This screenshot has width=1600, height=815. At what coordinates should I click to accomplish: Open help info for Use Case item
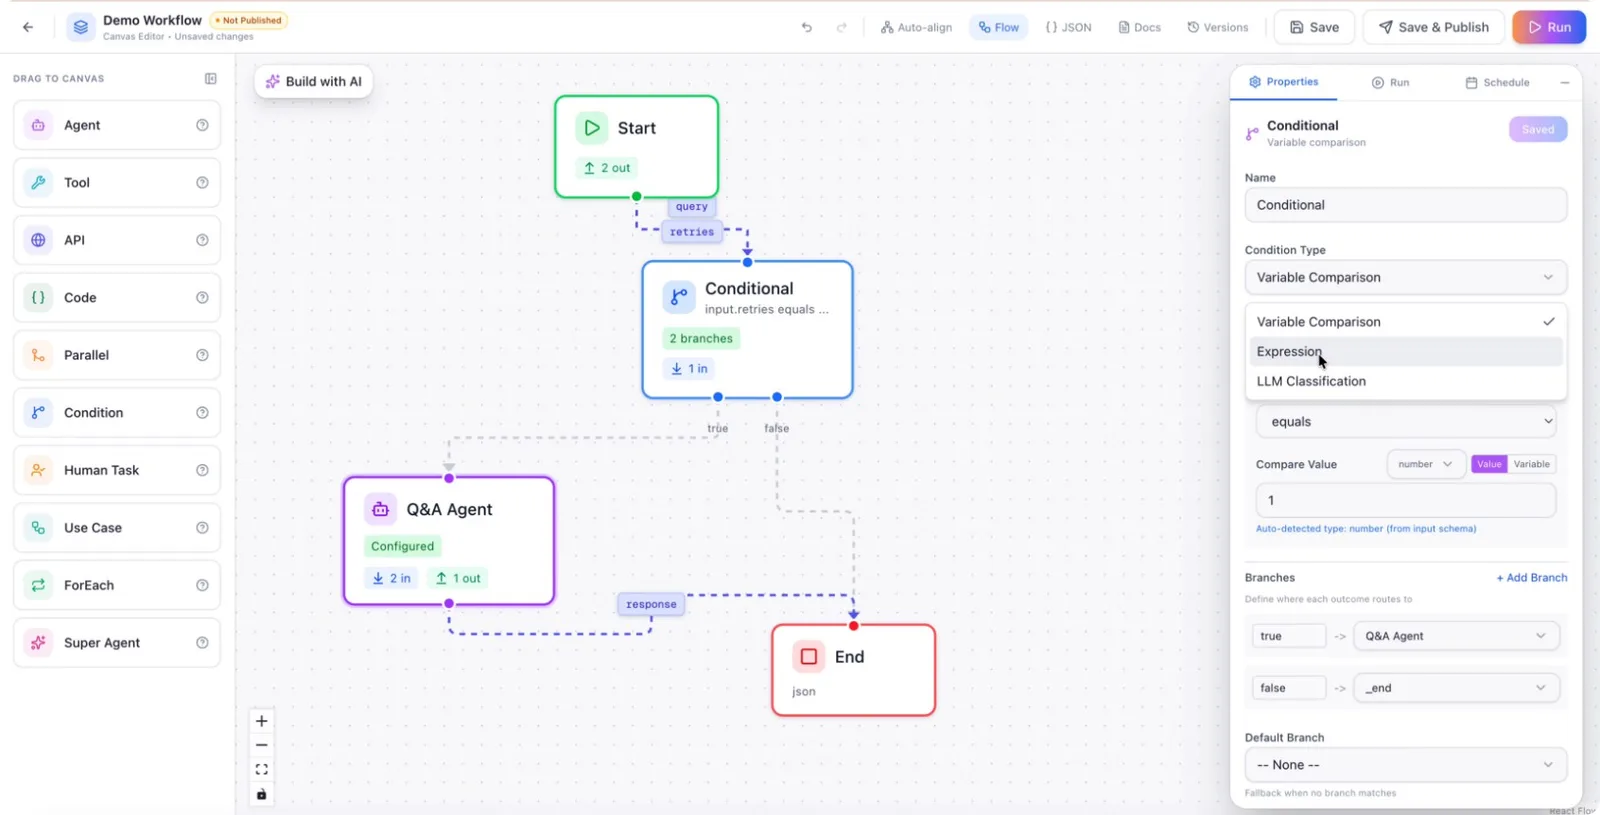point(202,528)
